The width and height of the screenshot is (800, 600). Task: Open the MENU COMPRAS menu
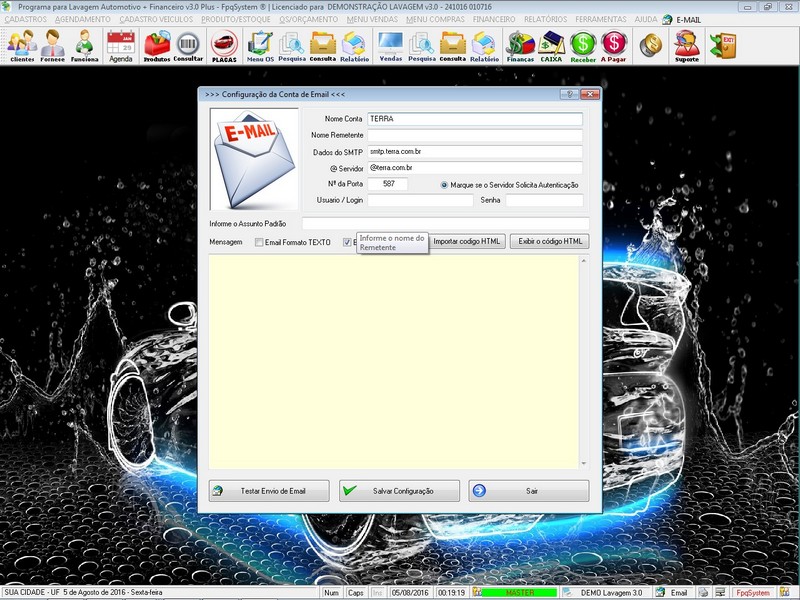point(435,19)
